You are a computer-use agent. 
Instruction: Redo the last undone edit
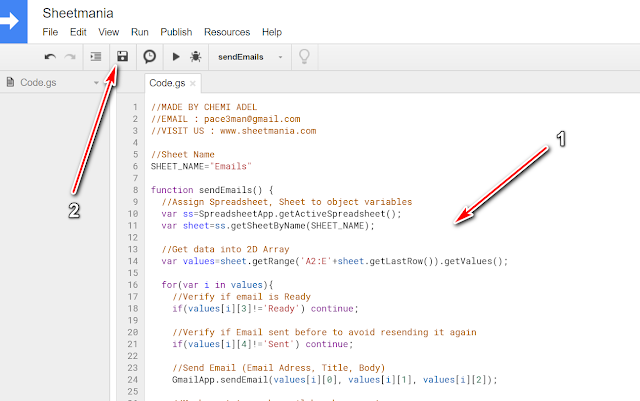pyautogui.click(x=70, y=57)
